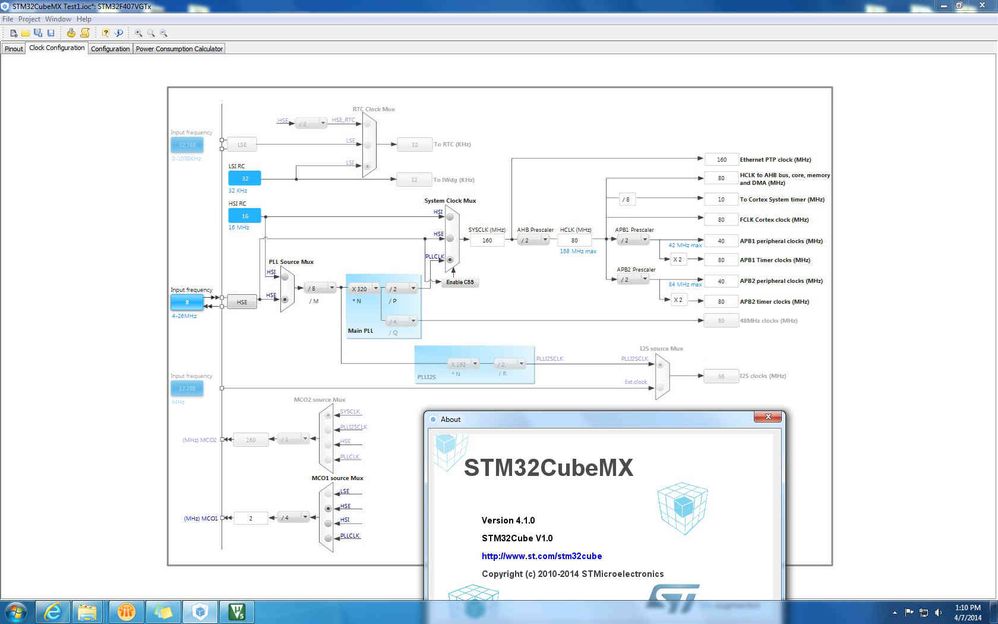Open the Help menu
The width and height of the screenshot is (998, 624).
click(x=84, y=19)
